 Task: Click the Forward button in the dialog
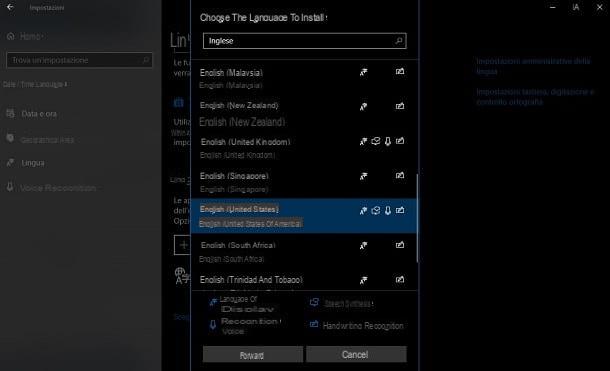coord(253,355)
